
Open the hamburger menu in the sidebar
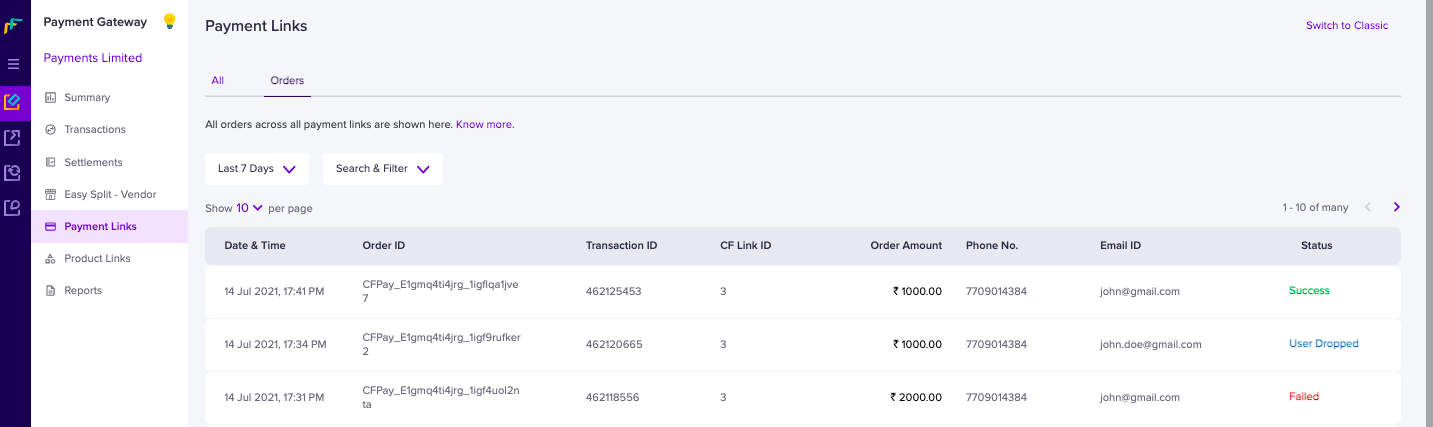(13, 64)
